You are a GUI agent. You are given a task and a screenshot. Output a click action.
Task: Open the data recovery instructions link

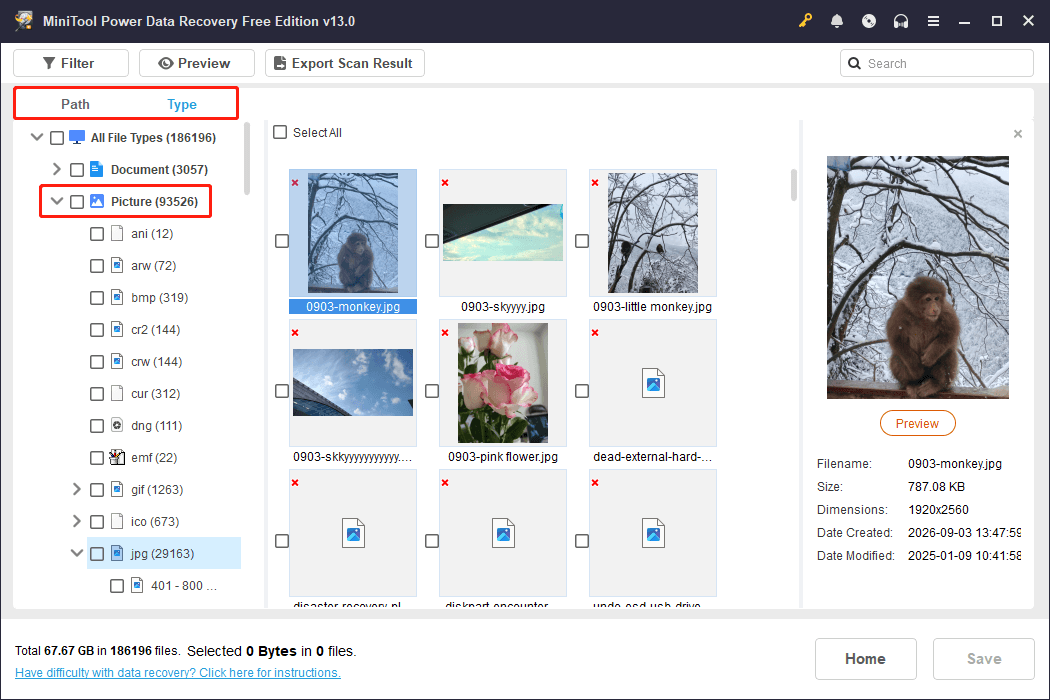coord(178,673)
